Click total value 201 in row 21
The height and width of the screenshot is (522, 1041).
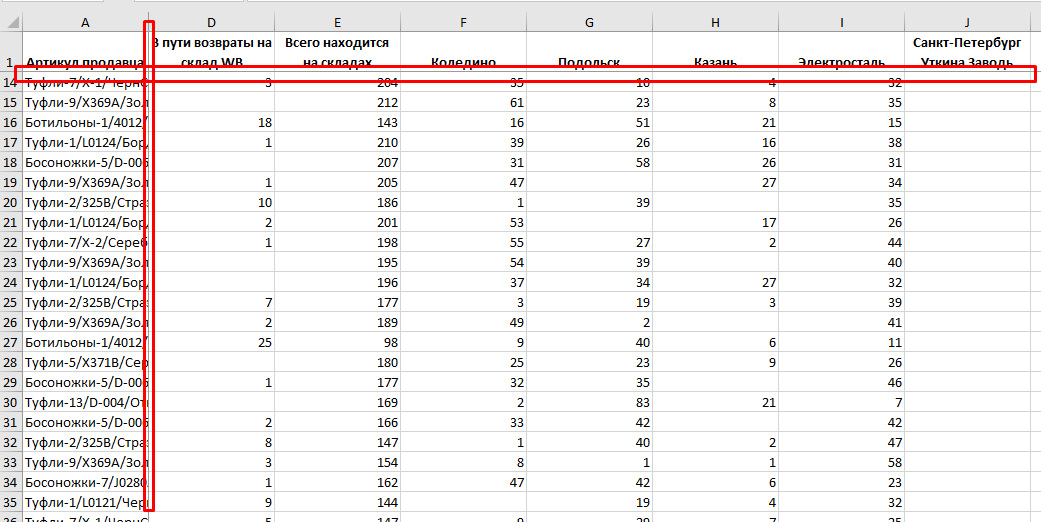[337, 222]
